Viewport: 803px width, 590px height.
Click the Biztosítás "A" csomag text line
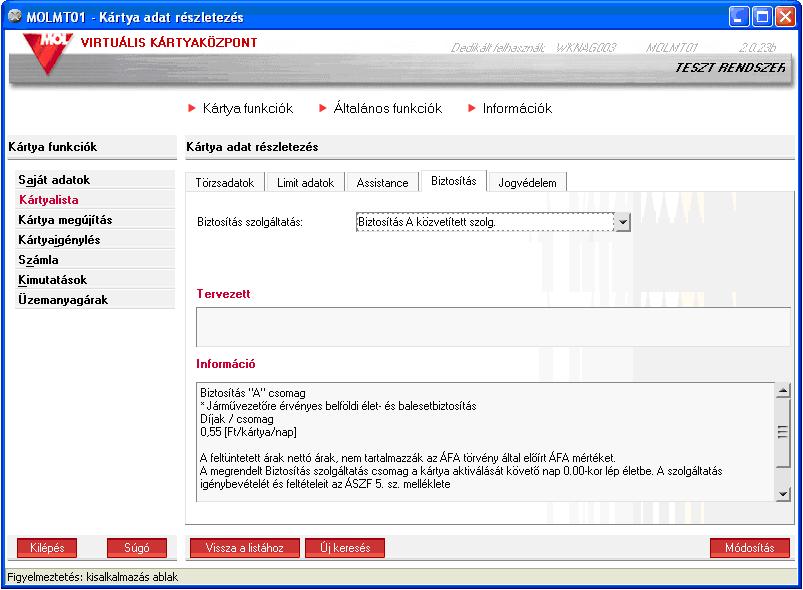coord(252,393)
